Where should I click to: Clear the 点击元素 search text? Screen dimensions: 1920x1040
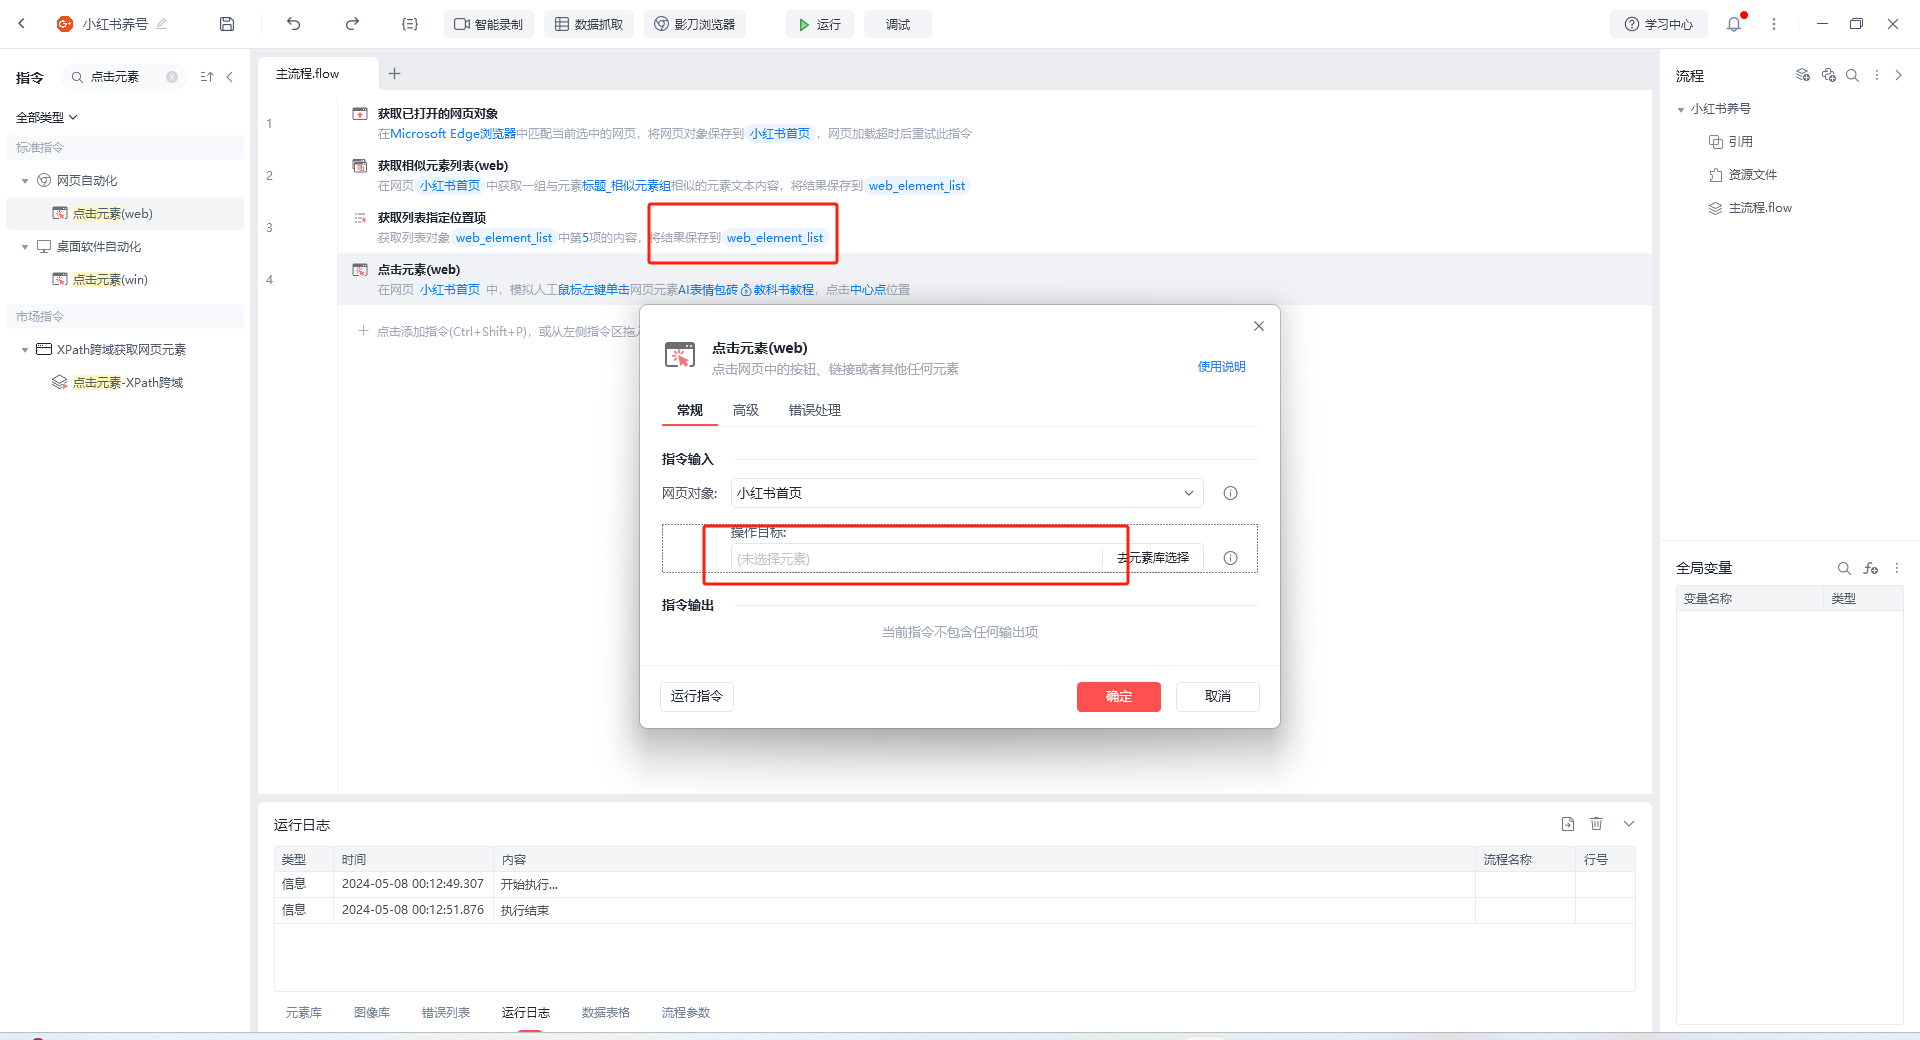tap(172, 77)
